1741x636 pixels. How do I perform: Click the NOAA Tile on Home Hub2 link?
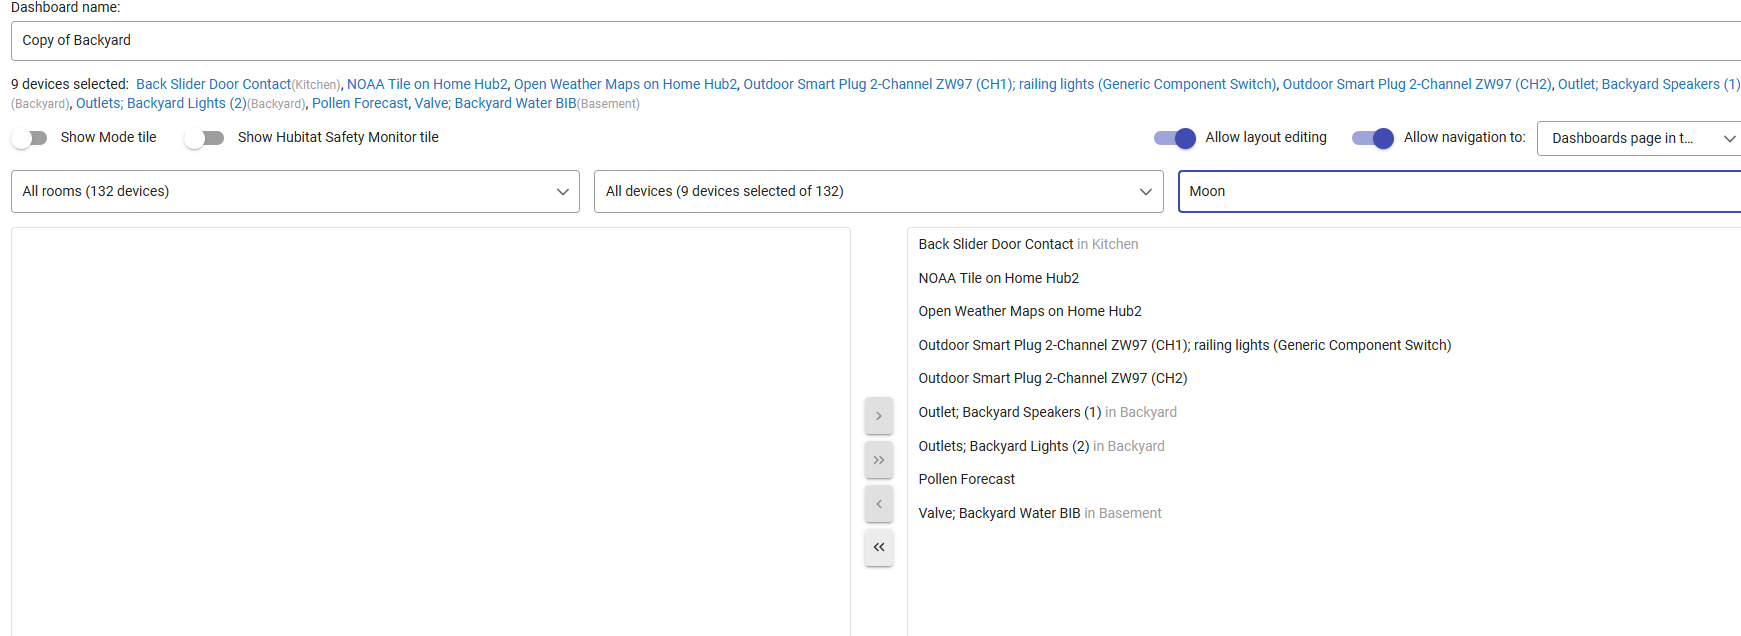click(427, 84)
